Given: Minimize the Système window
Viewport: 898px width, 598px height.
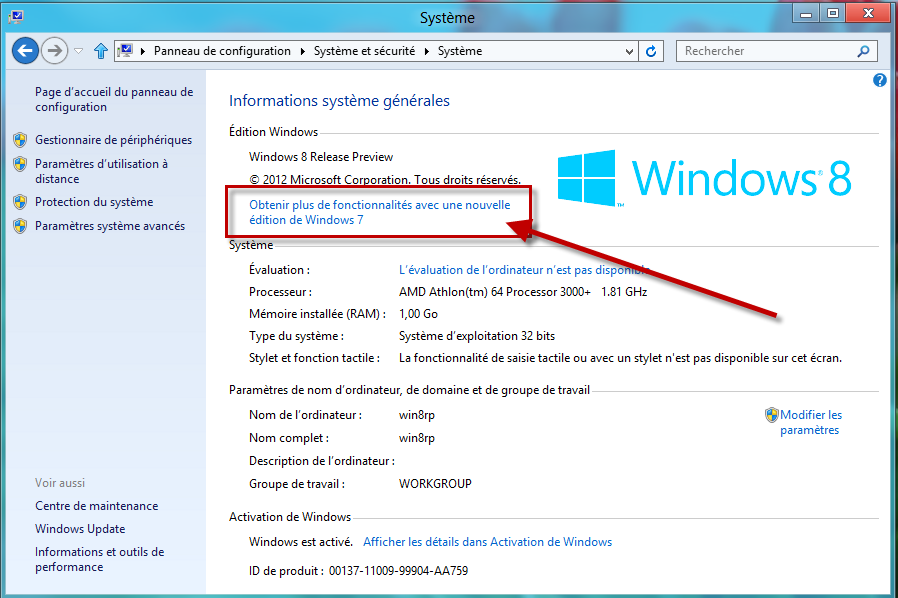Looking at the screenshot, I should point(806,14).
